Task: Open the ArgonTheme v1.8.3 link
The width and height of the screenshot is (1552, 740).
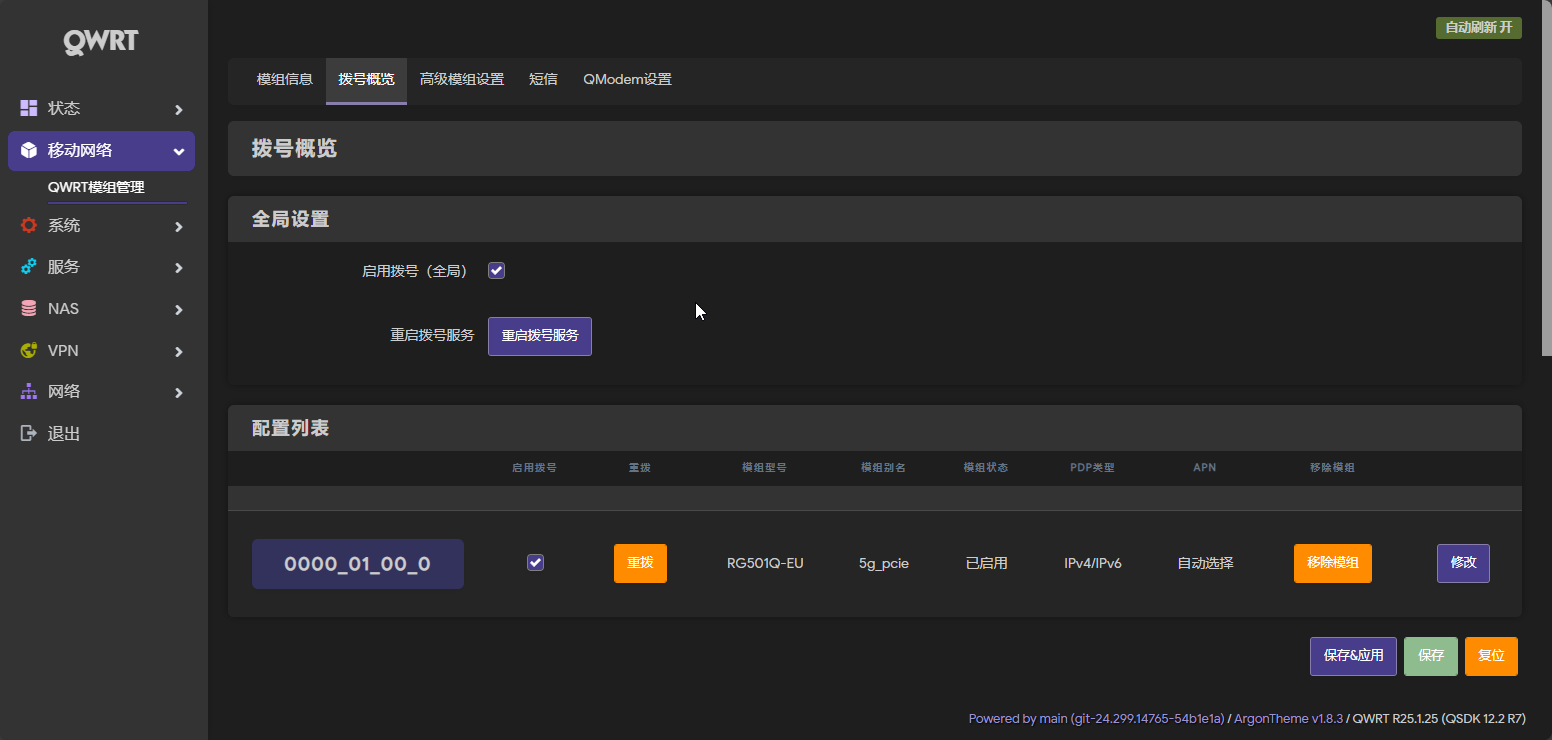Action: [1287, 718]
